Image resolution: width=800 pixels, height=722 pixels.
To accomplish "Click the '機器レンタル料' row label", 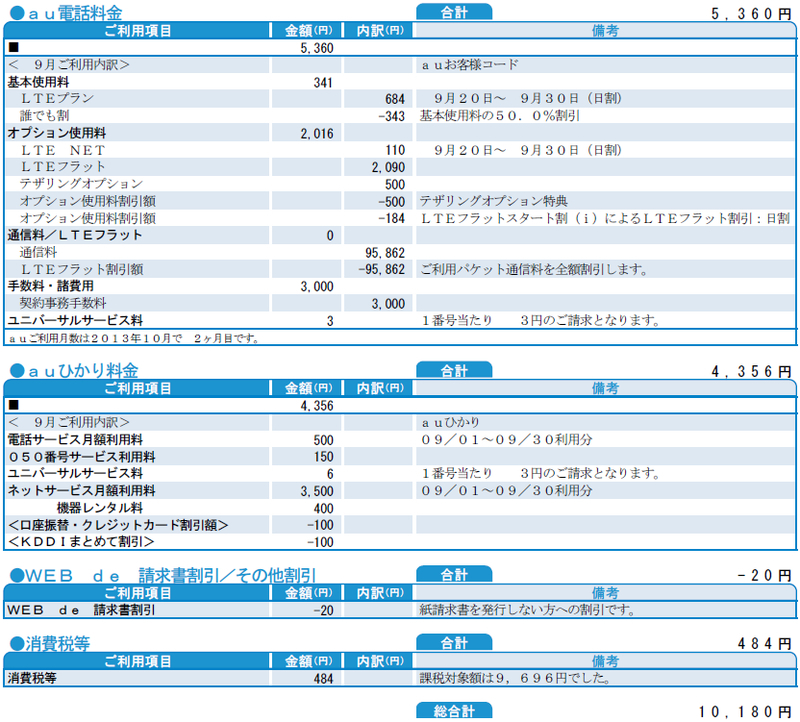I will 99,508.
